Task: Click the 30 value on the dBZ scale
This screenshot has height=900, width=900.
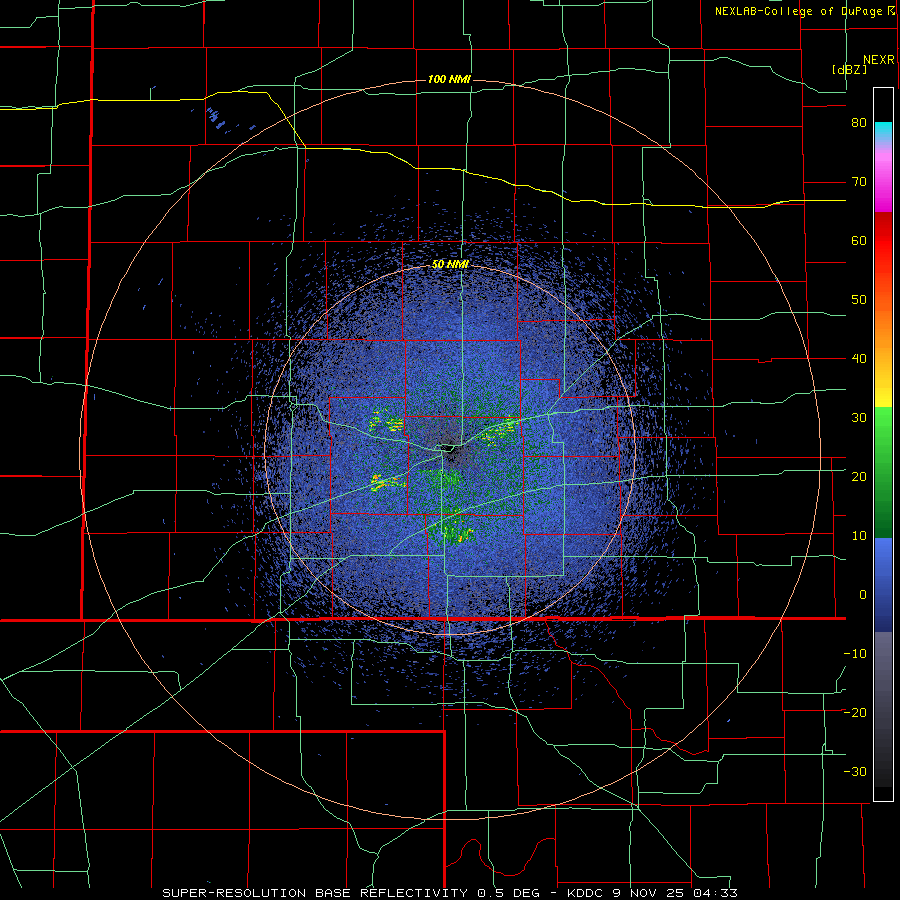Action: point(859,417)
